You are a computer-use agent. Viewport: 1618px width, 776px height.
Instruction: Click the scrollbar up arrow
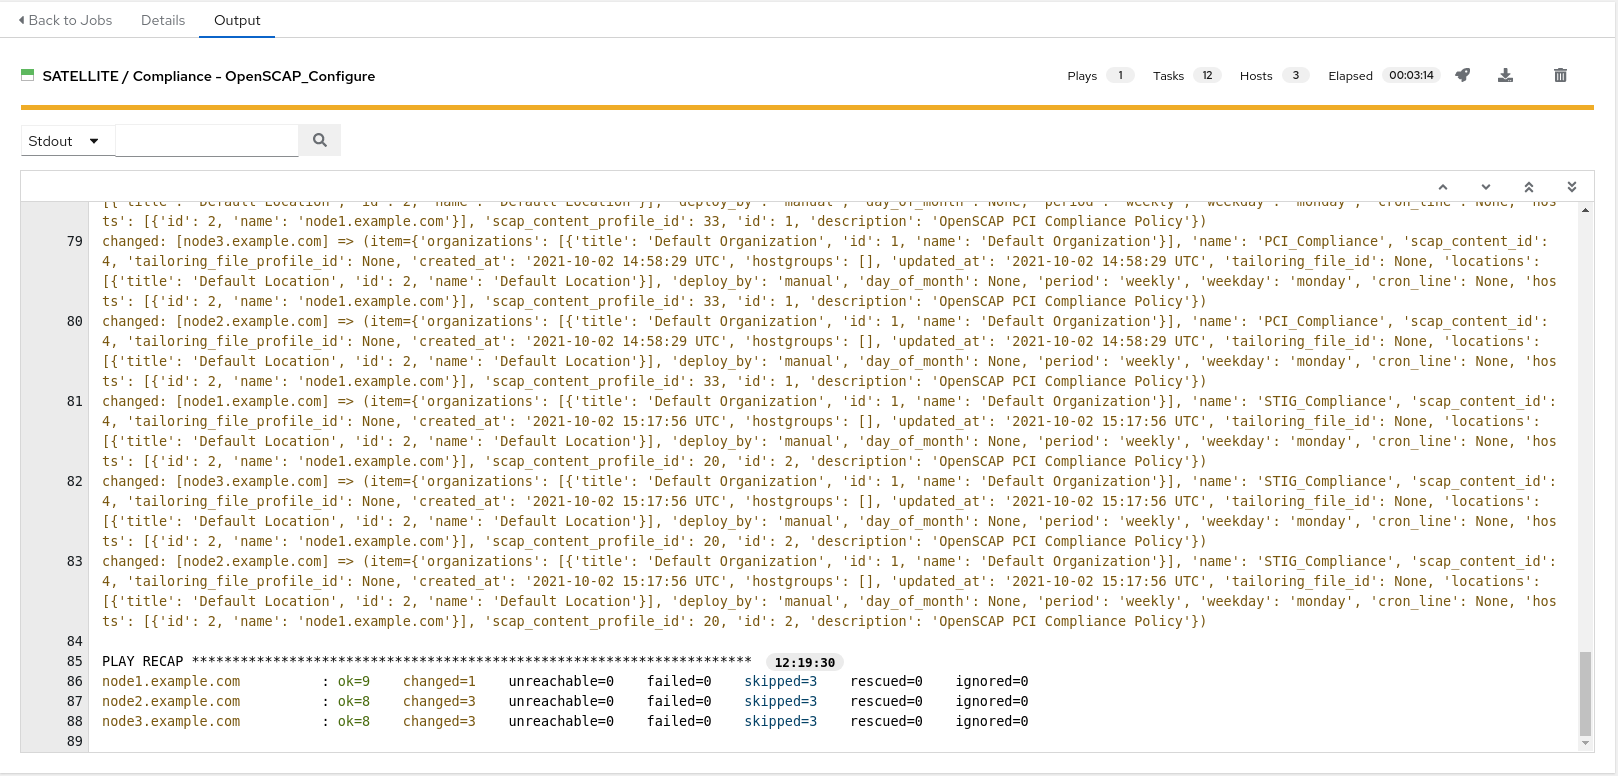coord(1585,210)
